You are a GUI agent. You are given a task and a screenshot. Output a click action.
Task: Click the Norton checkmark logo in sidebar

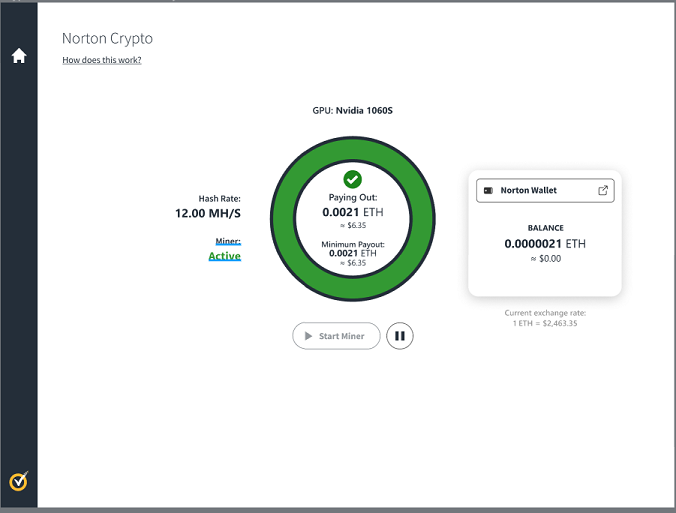tap(19, 481)
